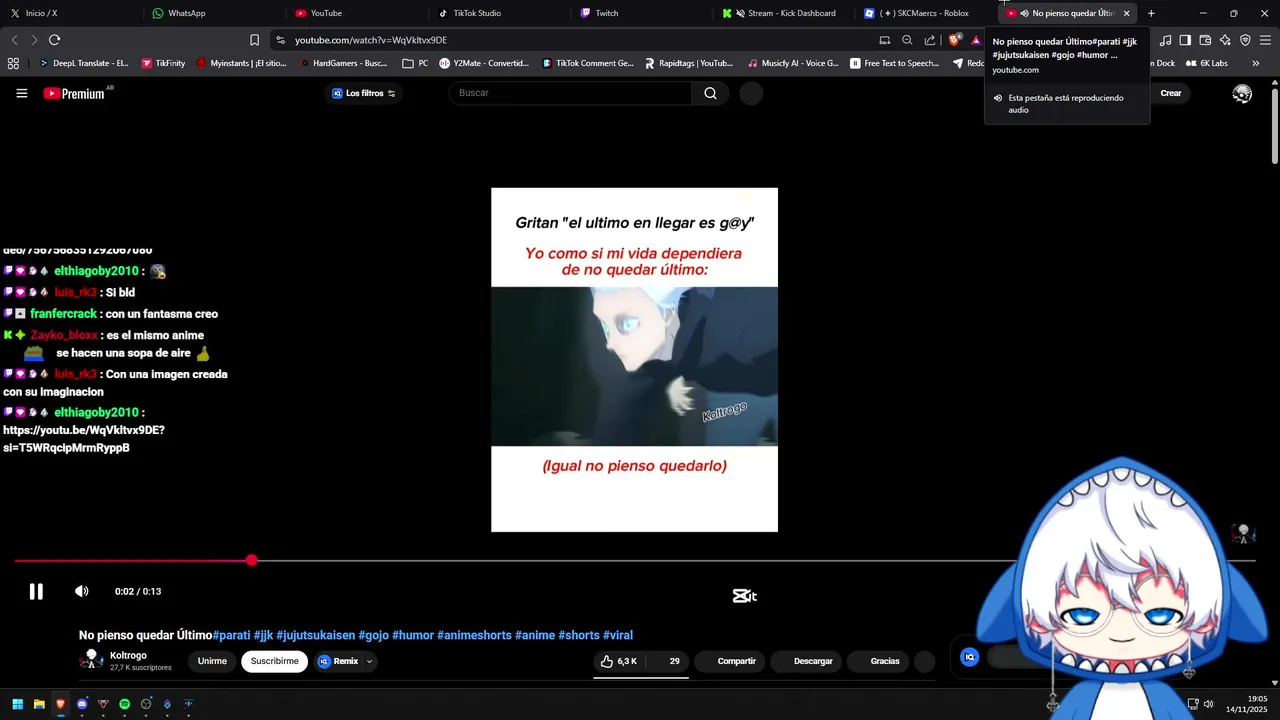The image size is (1280, 720).
Task: Open the YouTube hamburger guide menu
Action: click(22, 93)
